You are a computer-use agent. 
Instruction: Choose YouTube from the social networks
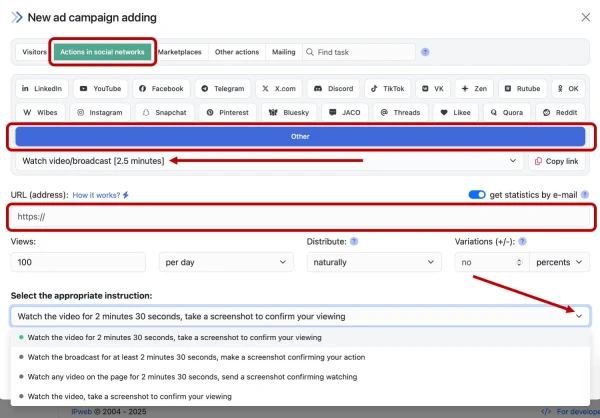click(100, 89)
